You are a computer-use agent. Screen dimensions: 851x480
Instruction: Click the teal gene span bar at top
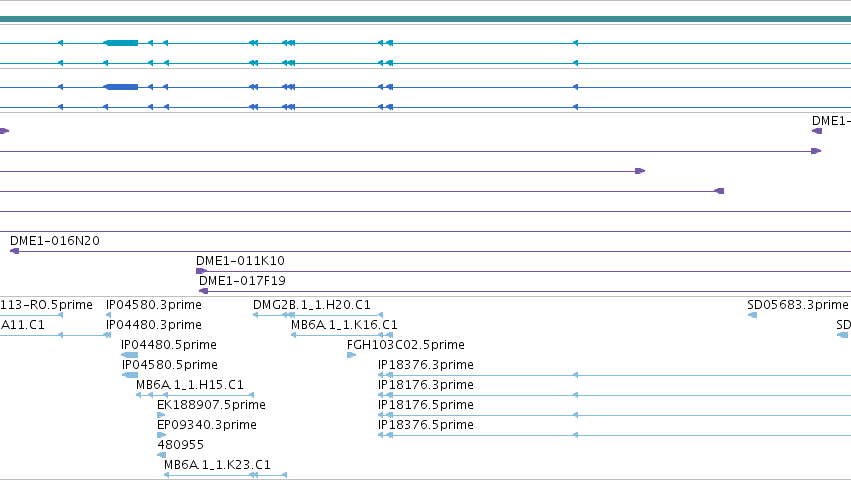(x=426, y=20)
